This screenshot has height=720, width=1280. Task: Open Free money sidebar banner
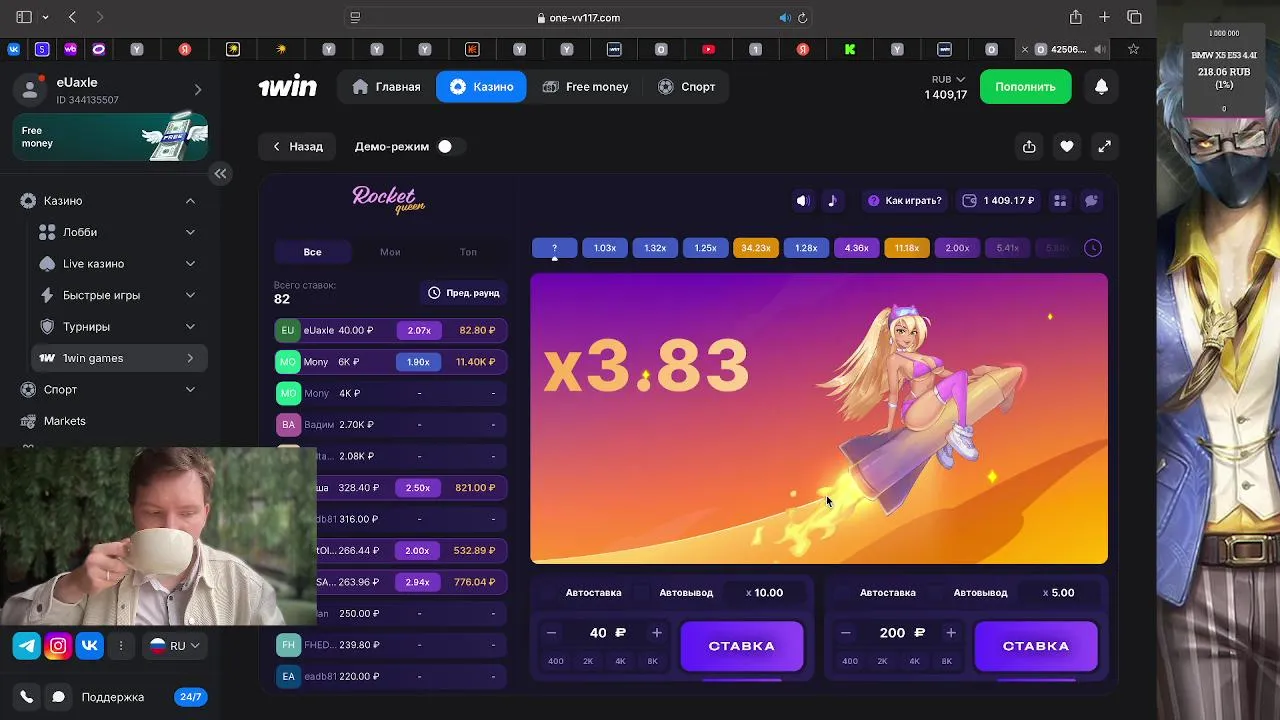110,137
